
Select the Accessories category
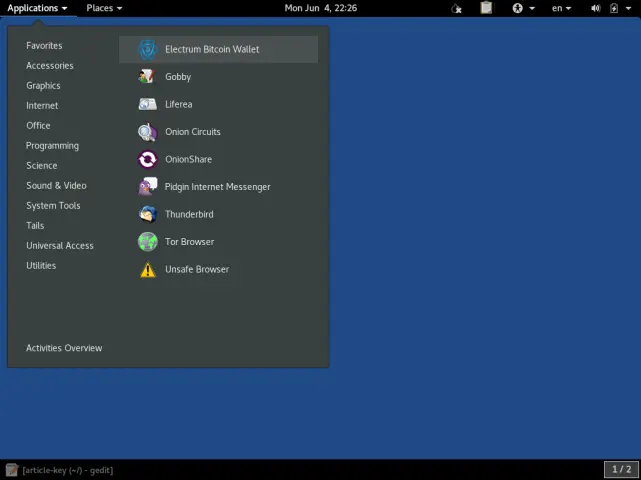coord(50,66)
